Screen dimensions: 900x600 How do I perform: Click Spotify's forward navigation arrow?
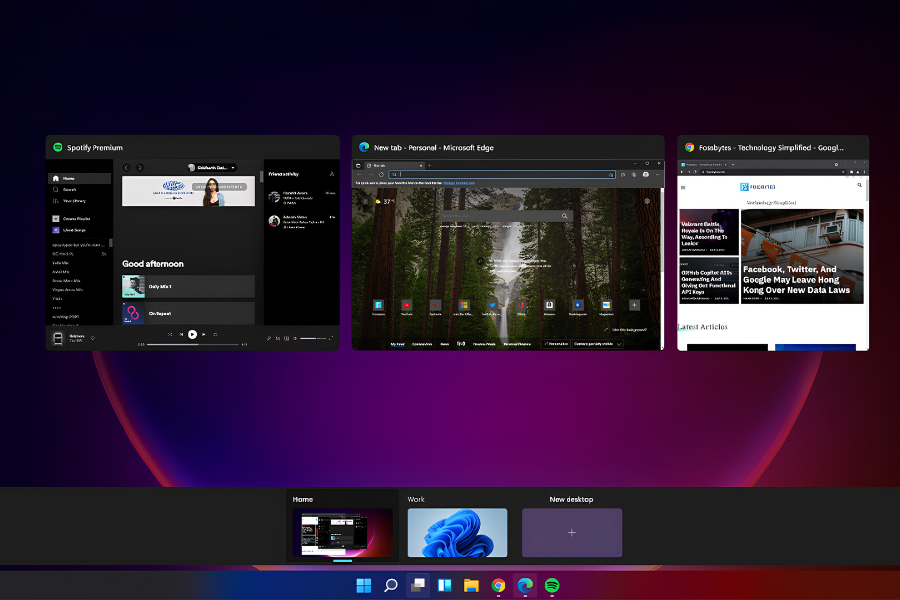click(139, 168)
